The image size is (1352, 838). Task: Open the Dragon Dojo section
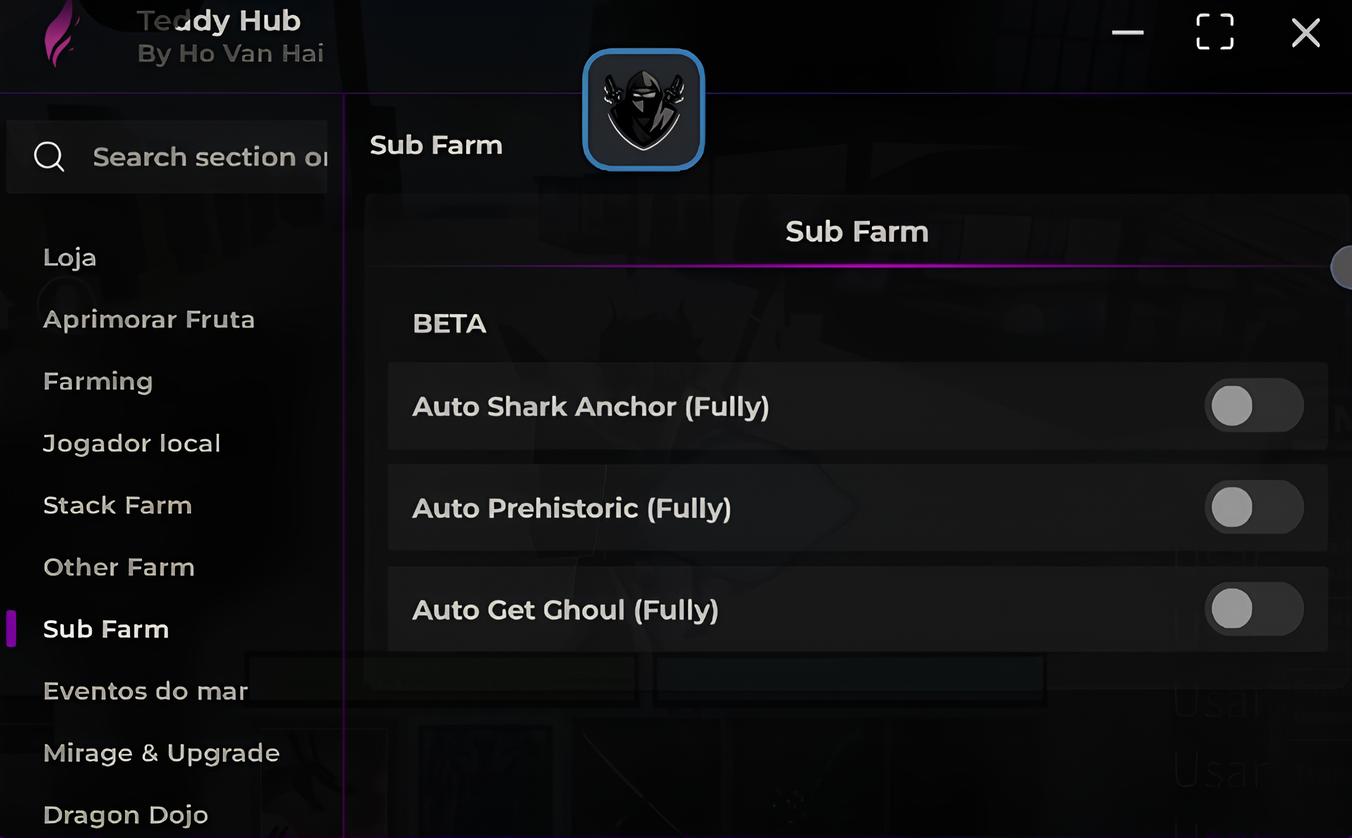click(126, 815)
